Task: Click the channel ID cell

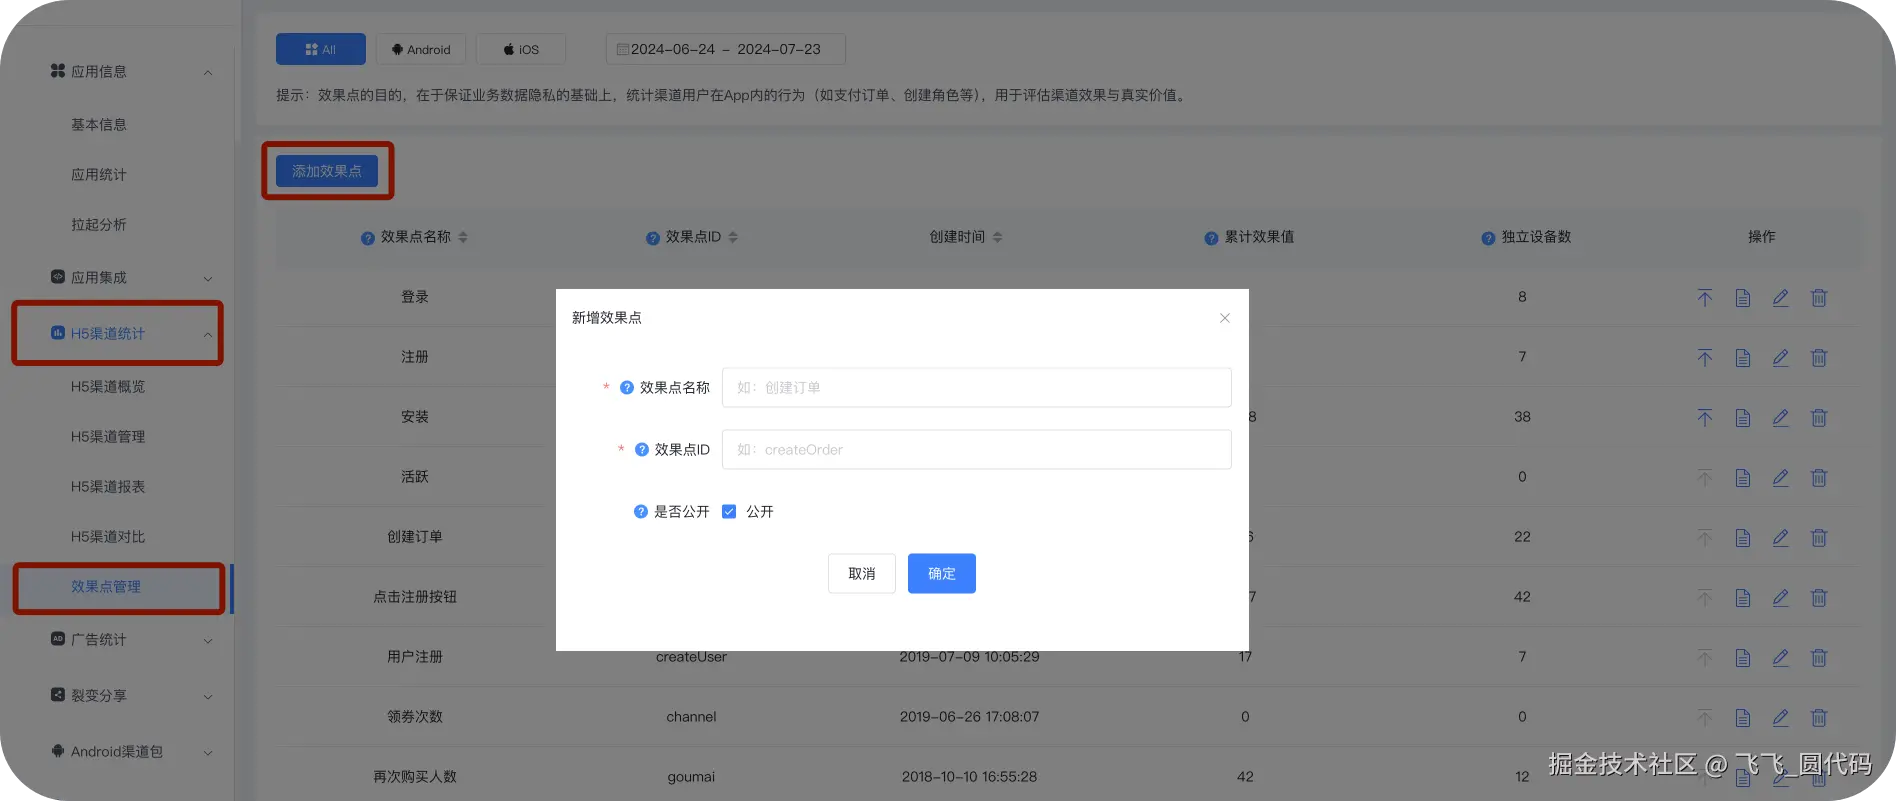Action: coord(691,717)
